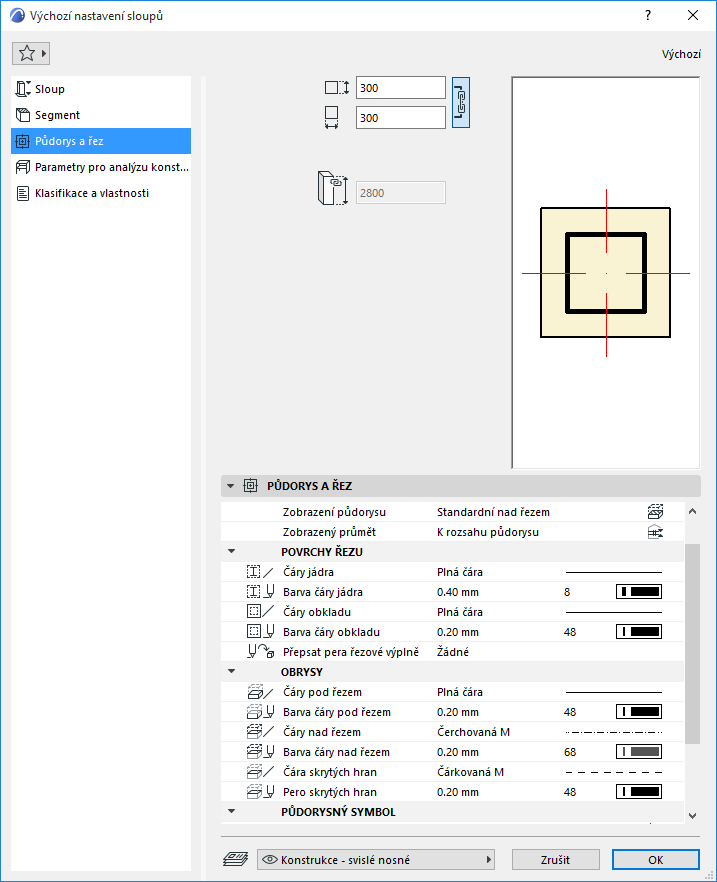Click the Zrušit button
This screenshot has width=717, height=882.
pyautogui.click(x=555, y=860)
